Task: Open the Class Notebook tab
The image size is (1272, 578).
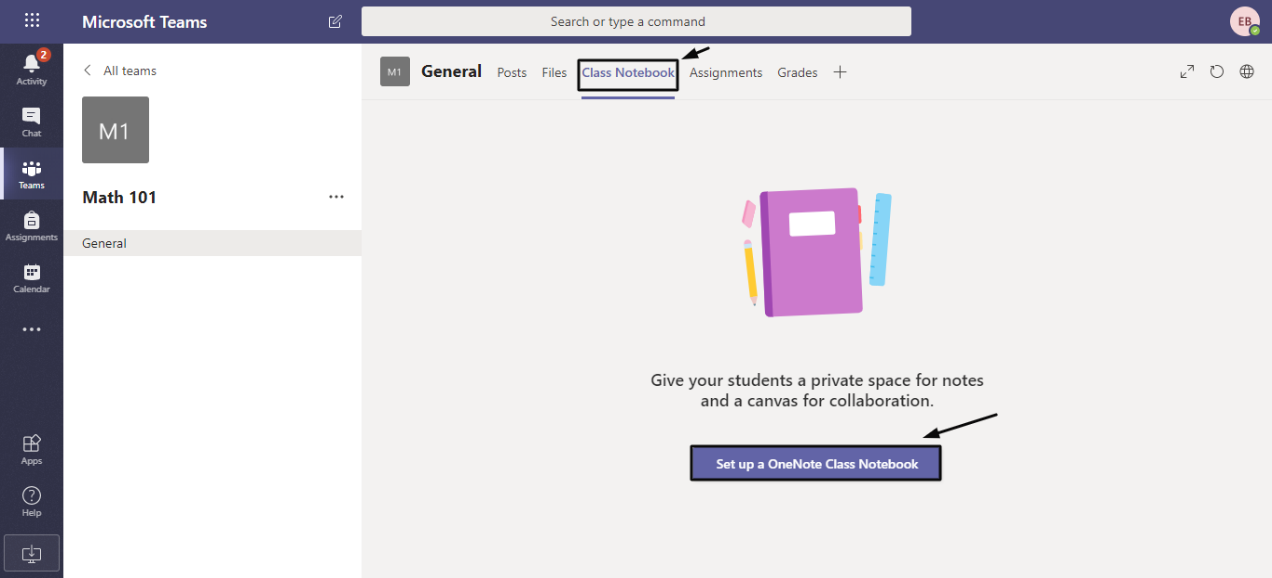Action: 628,72
